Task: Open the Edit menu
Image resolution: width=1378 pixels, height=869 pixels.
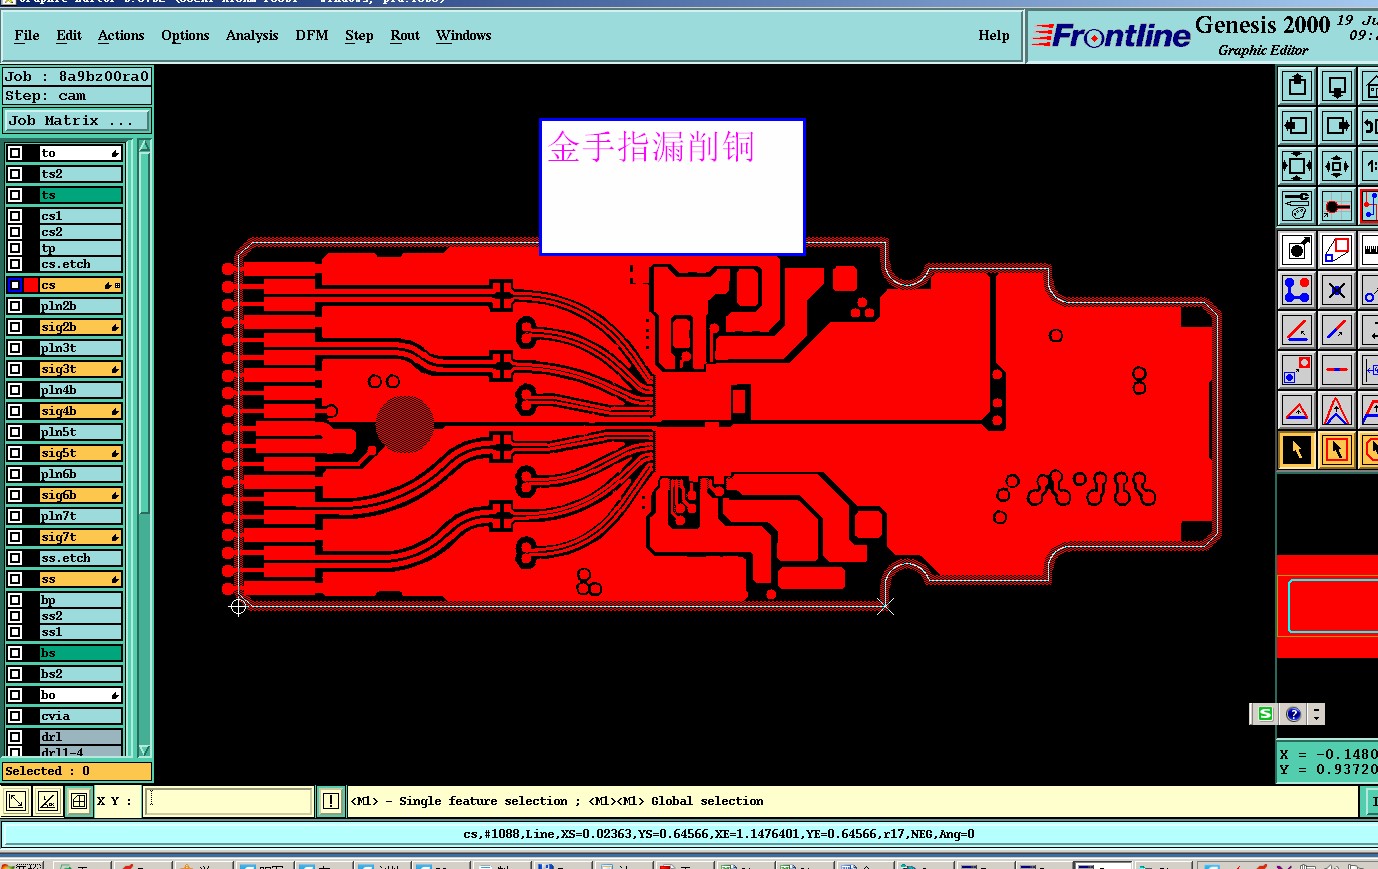Action: tap(69, 35)
